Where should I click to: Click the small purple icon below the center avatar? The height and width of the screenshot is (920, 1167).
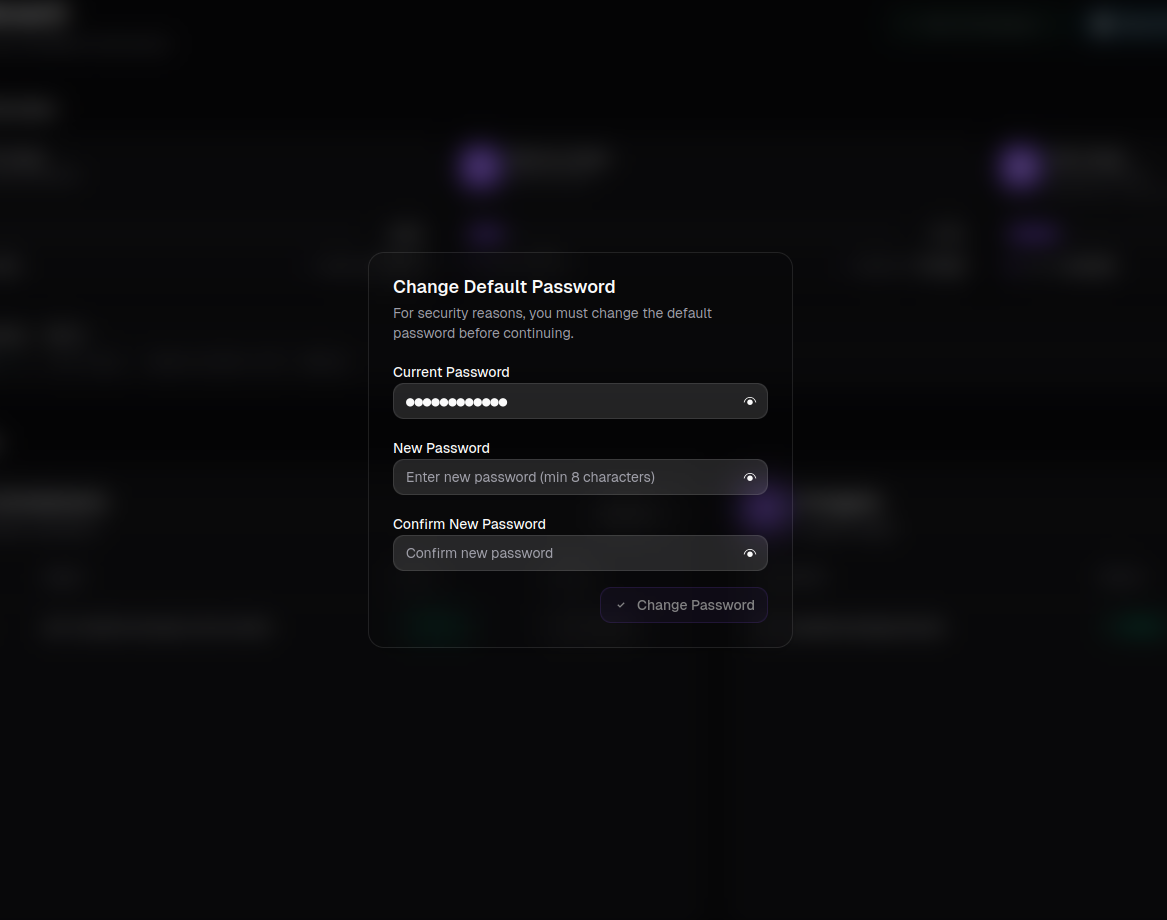click(x=487, y=233)
